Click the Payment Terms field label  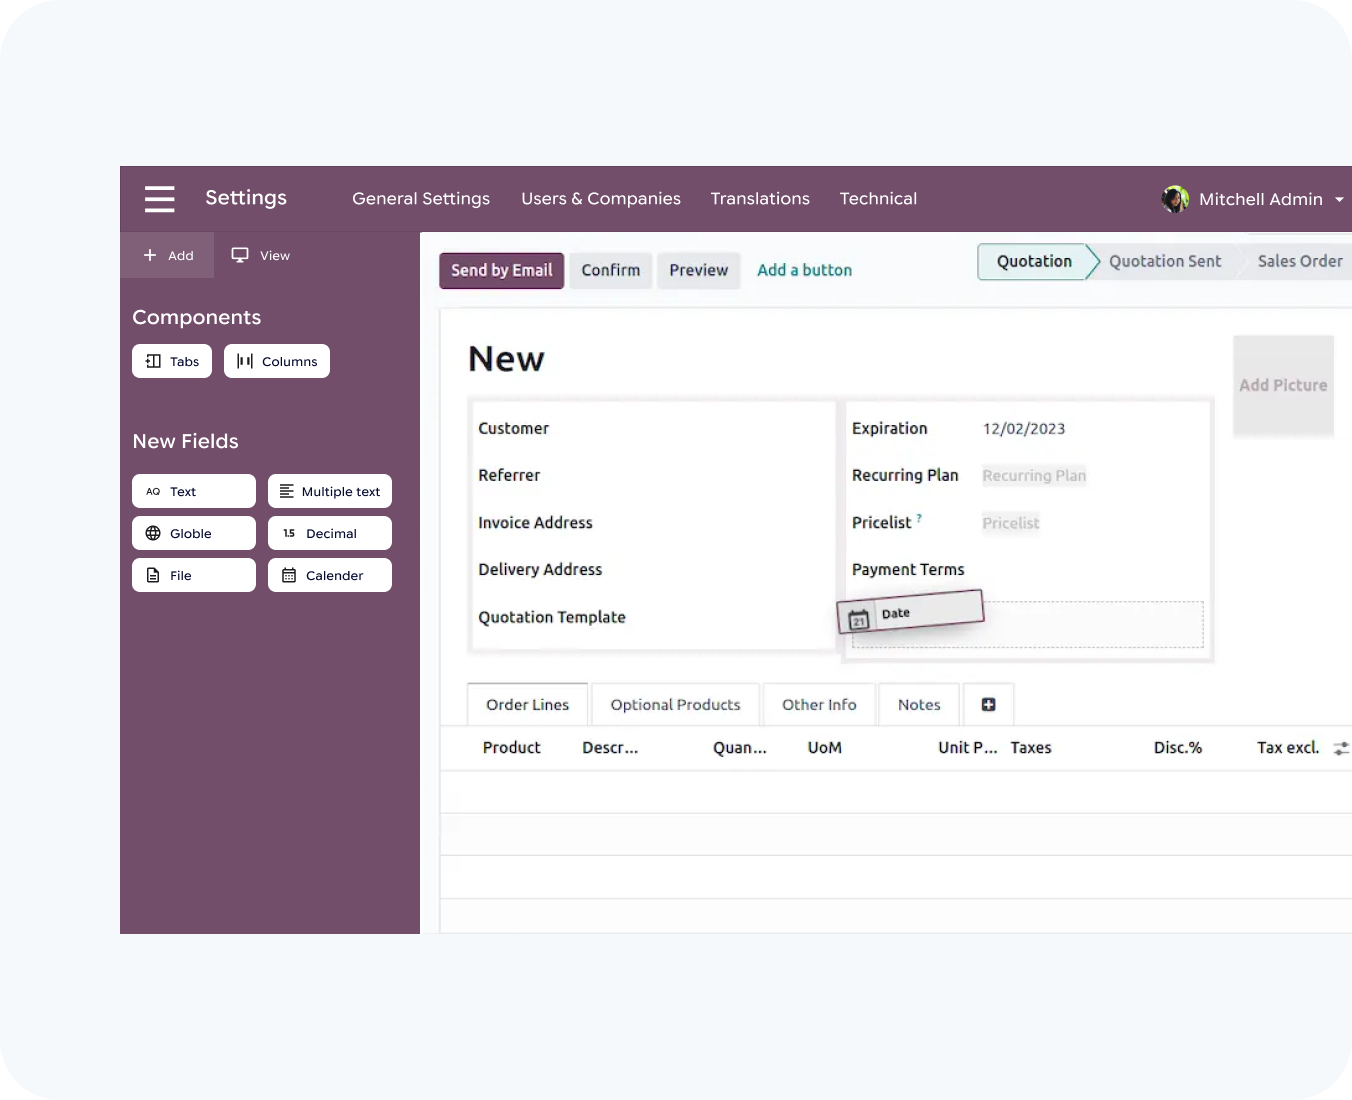click(908, 569)
